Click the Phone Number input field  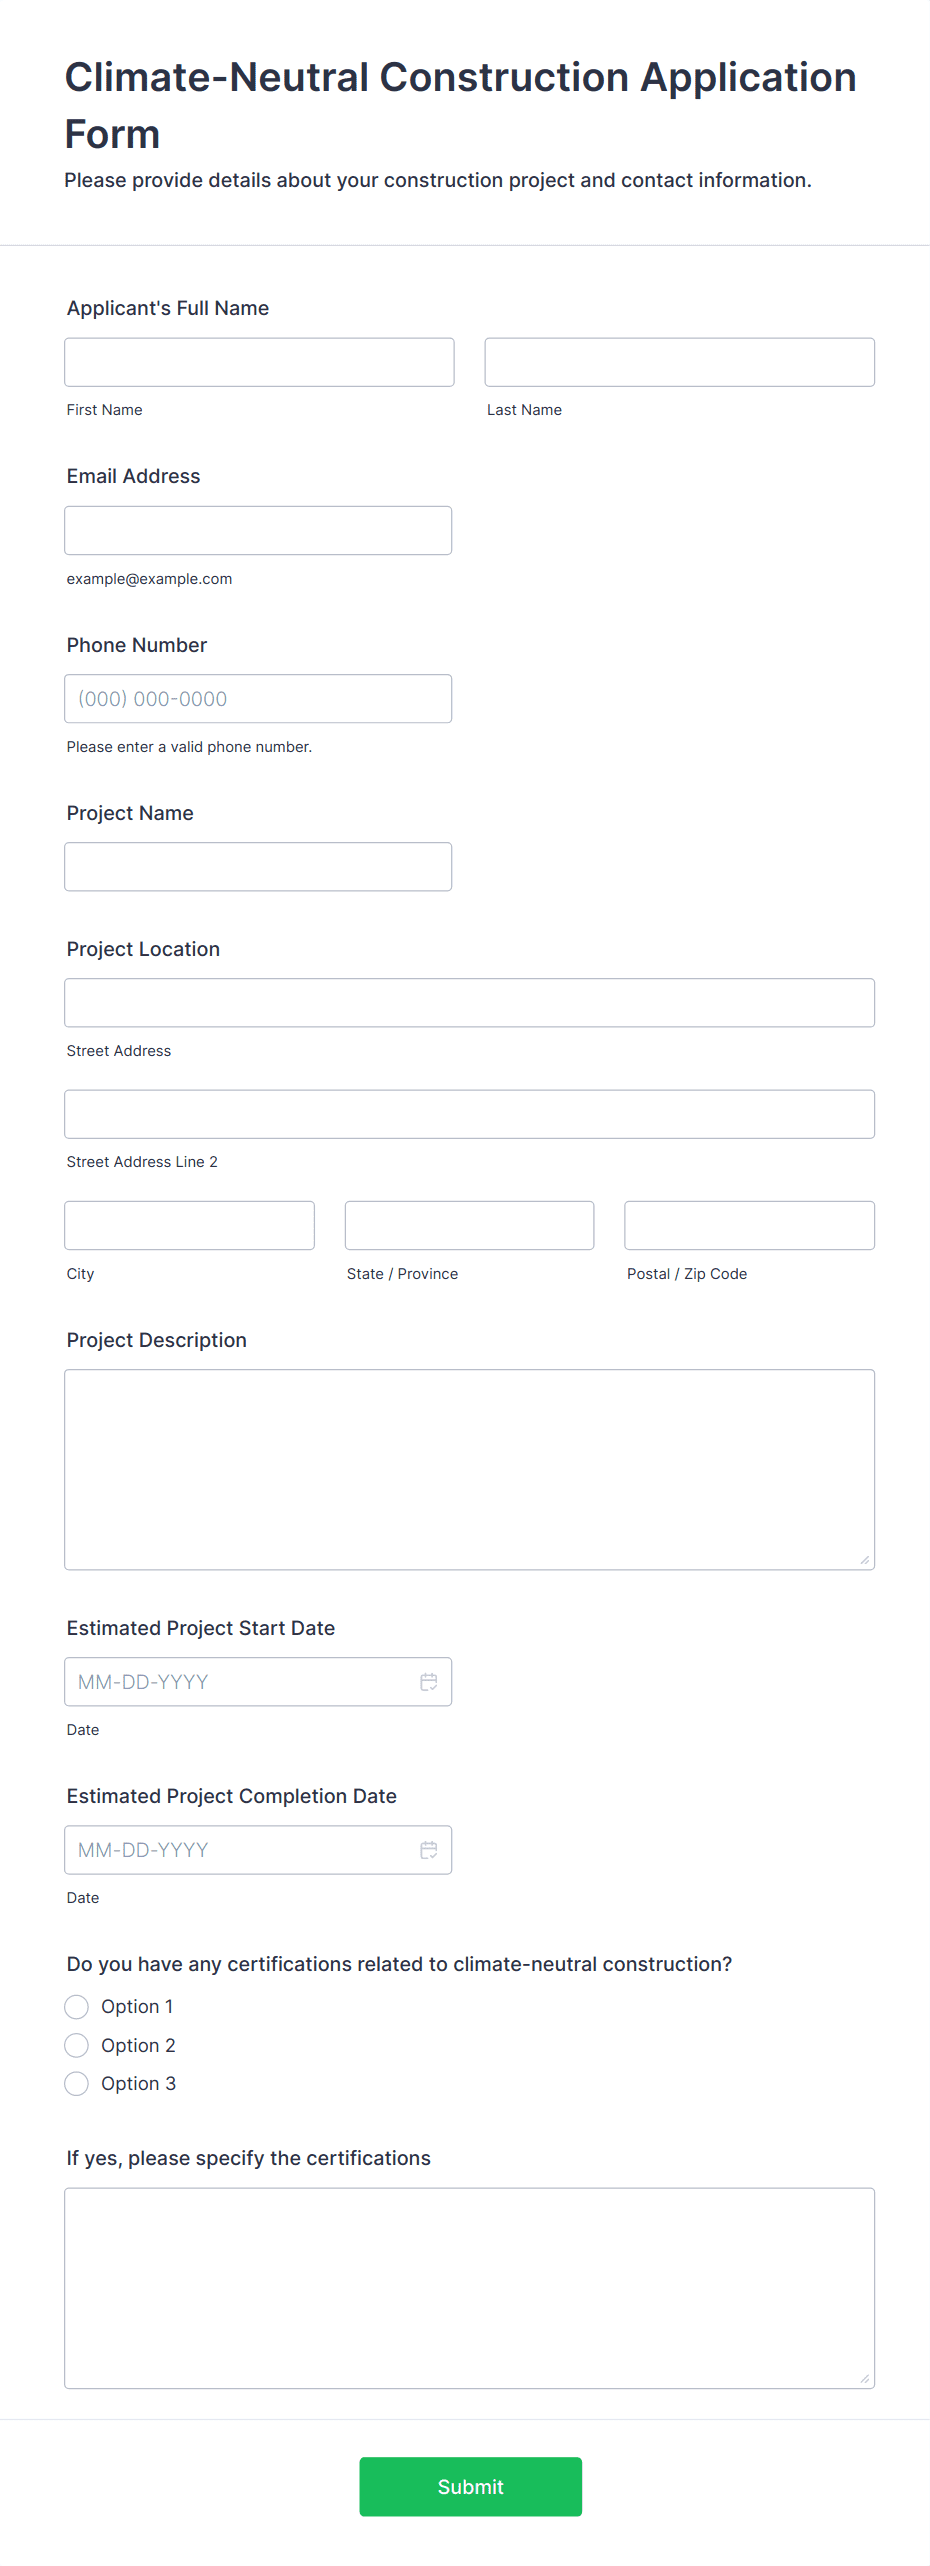[258, 698]
